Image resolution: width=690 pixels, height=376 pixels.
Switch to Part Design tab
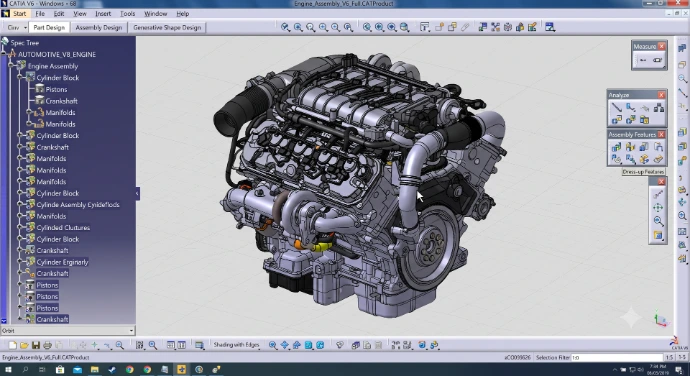(49, 27)
